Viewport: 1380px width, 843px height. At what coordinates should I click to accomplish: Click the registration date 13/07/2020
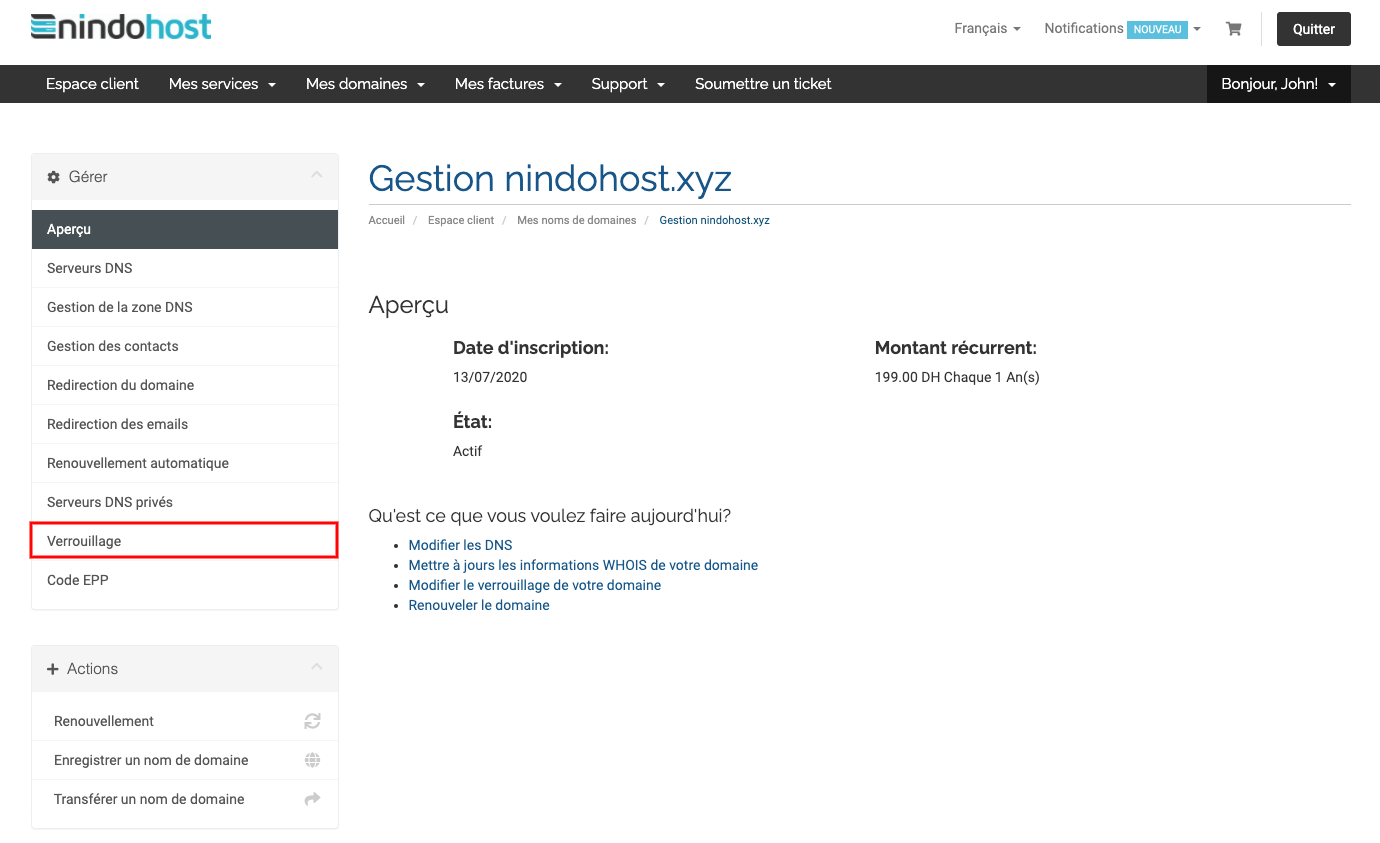click(x=490, y=378)
